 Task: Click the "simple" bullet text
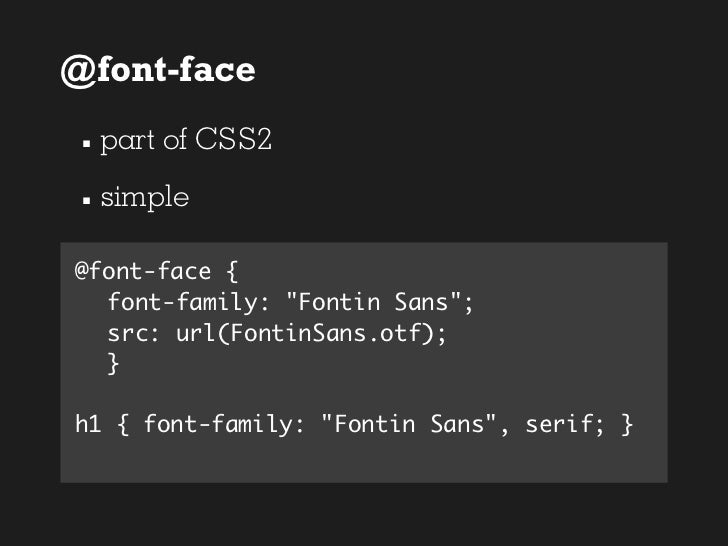144,197
